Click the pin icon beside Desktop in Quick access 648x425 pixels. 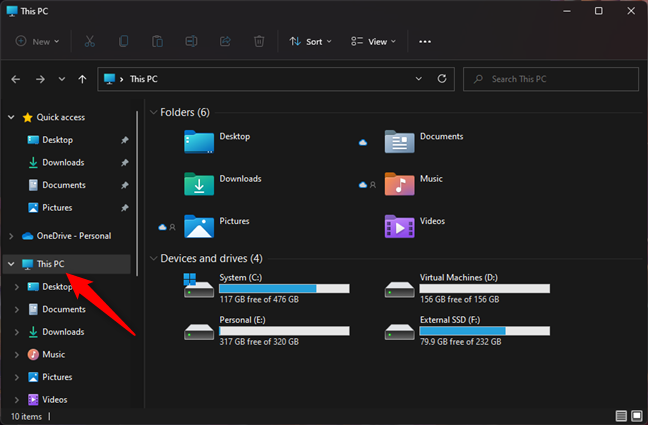[124, 140]
